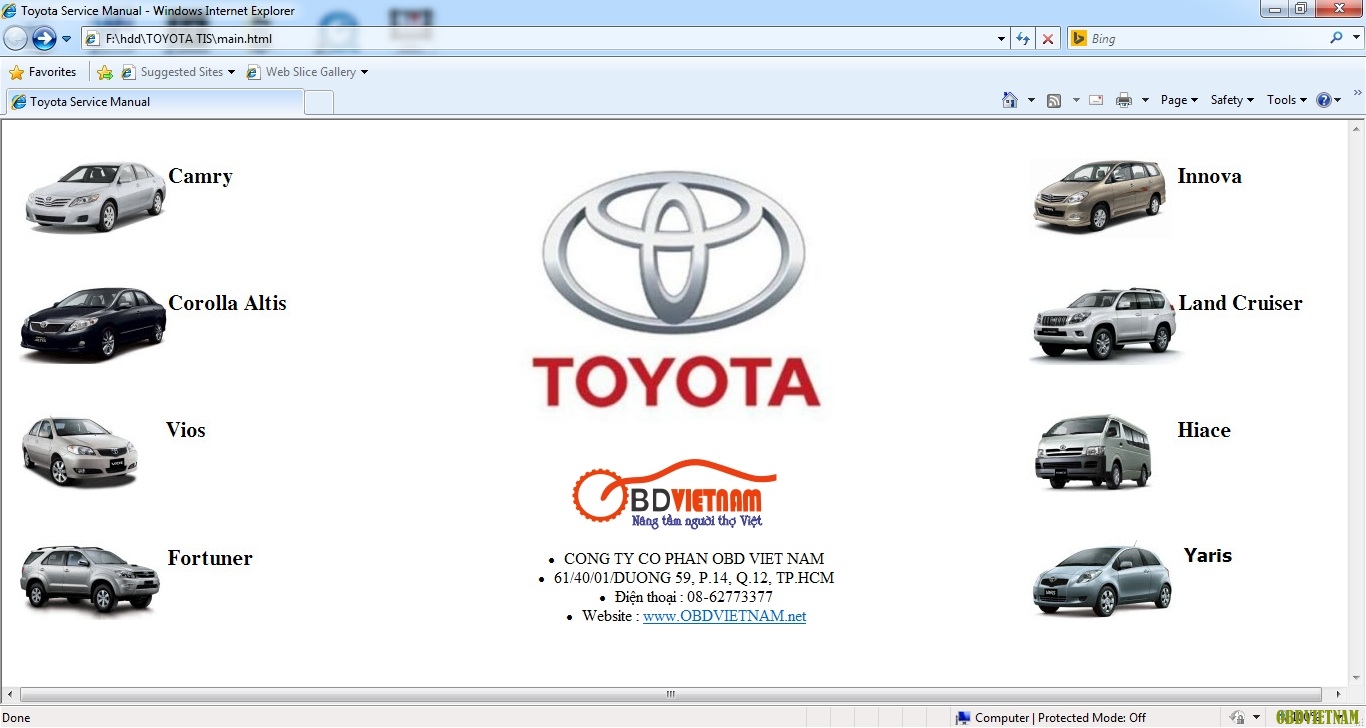
Task: Click the page icon in the address bar
Action: pyautogui.click(x=93, y=39)
